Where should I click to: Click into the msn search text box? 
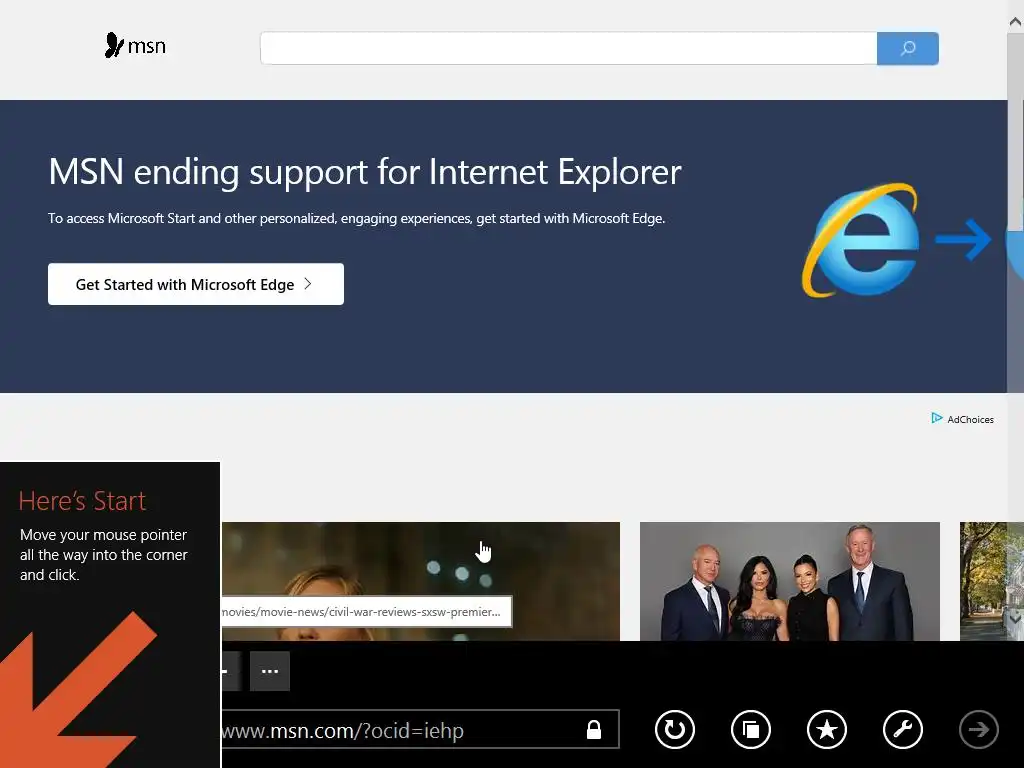pos(568,48)
